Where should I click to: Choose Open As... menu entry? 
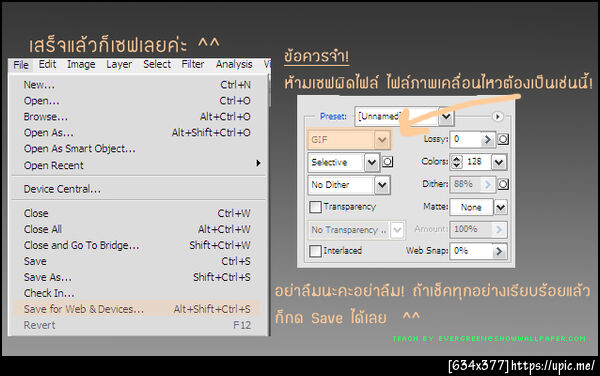(137, 133)
